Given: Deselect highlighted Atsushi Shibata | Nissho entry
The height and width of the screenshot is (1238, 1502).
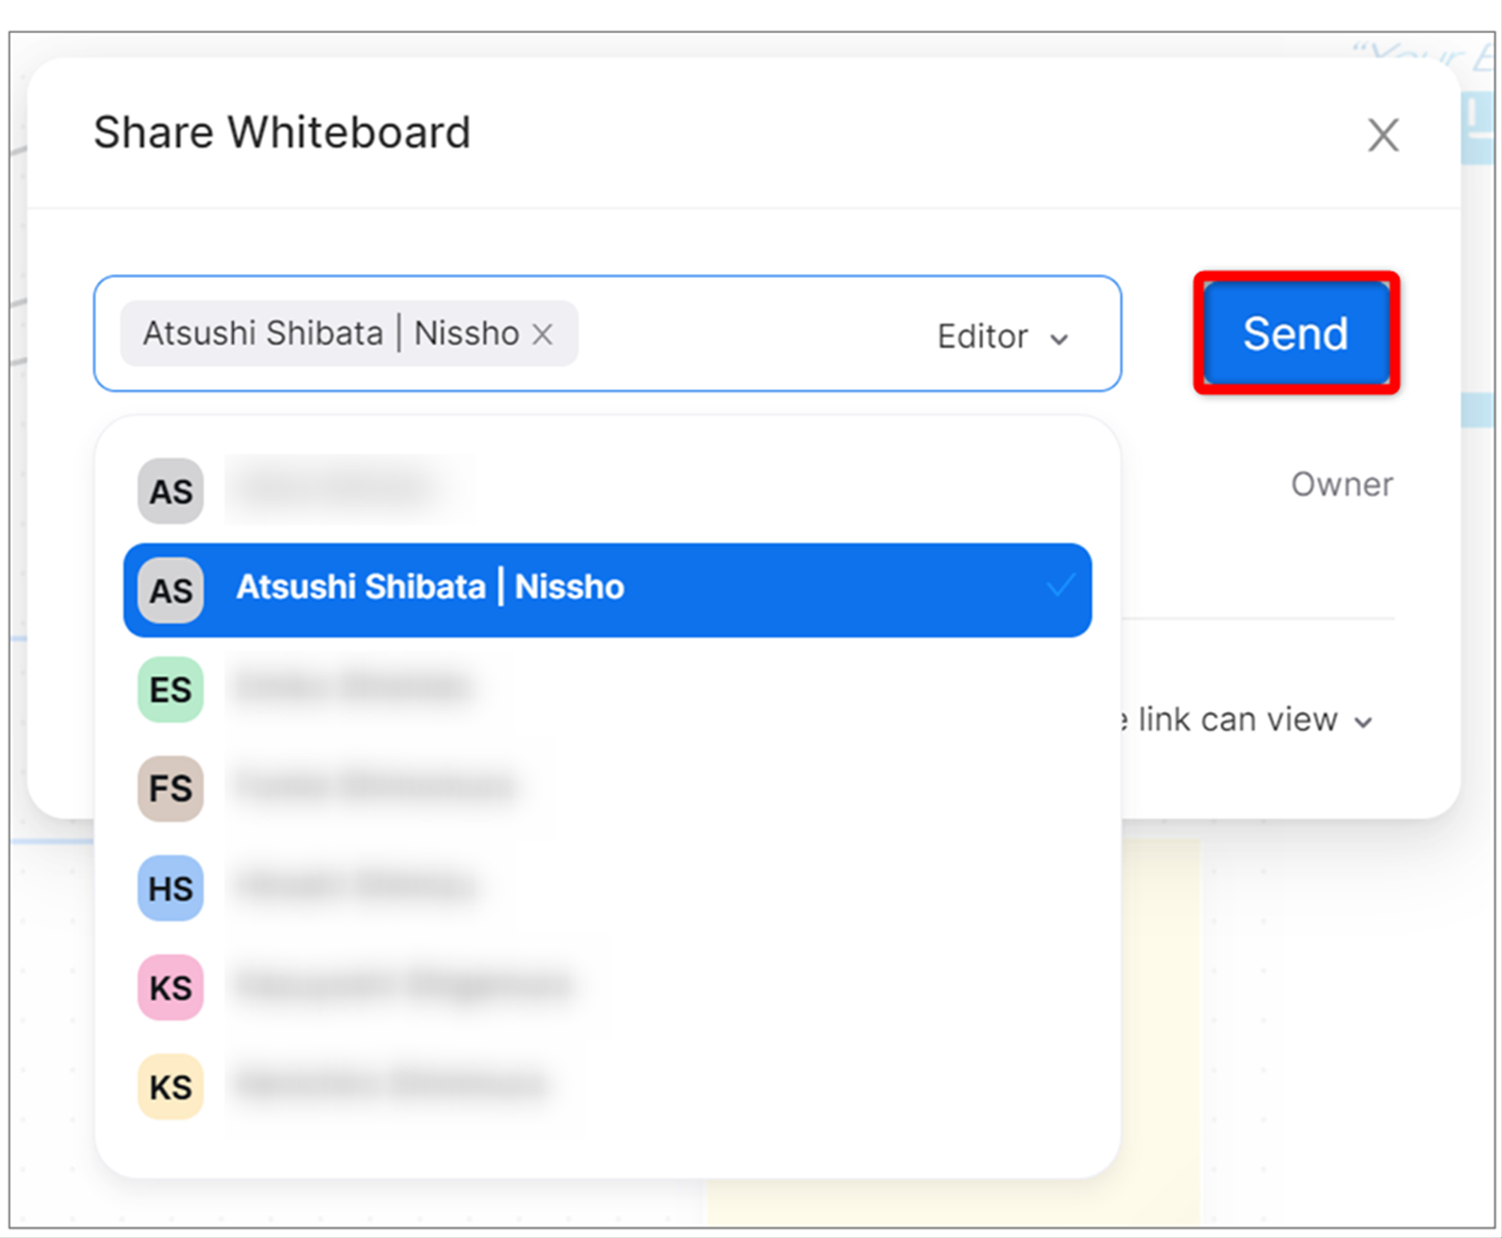Looking at the screenshot, I should (607, 590).
